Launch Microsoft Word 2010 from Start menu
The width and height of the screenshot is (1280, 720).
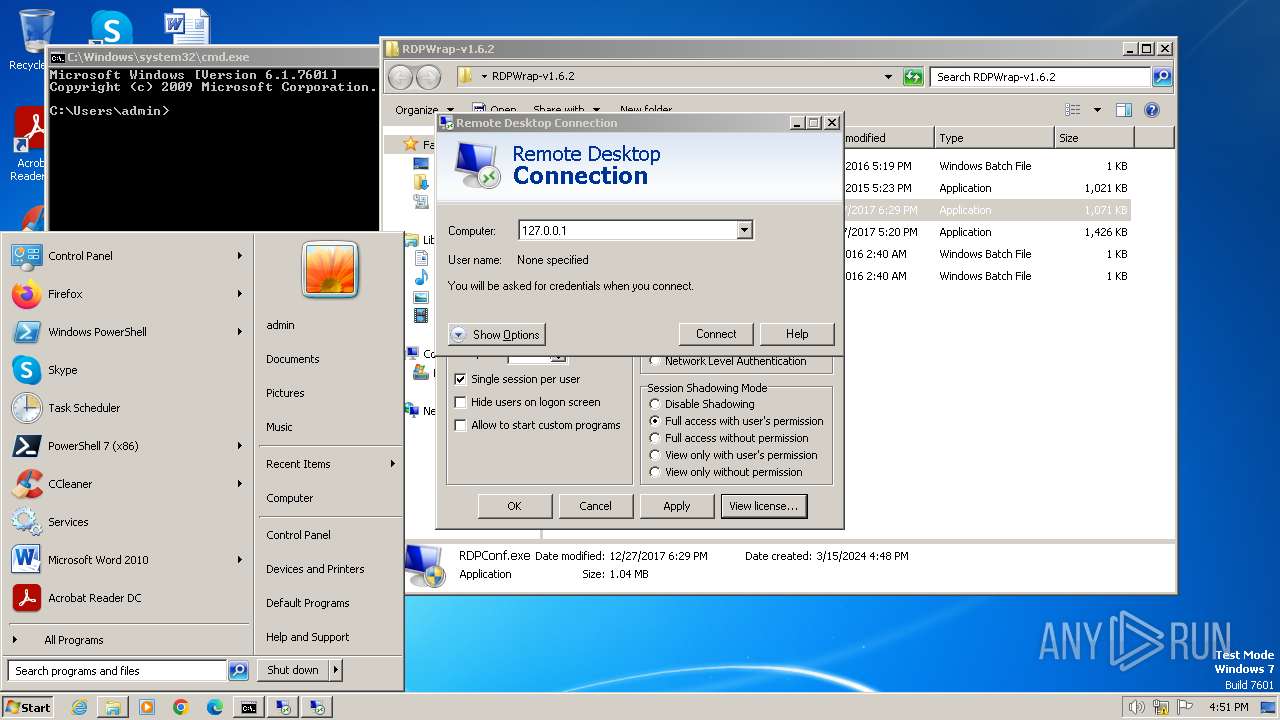click(x=126, y=560)
